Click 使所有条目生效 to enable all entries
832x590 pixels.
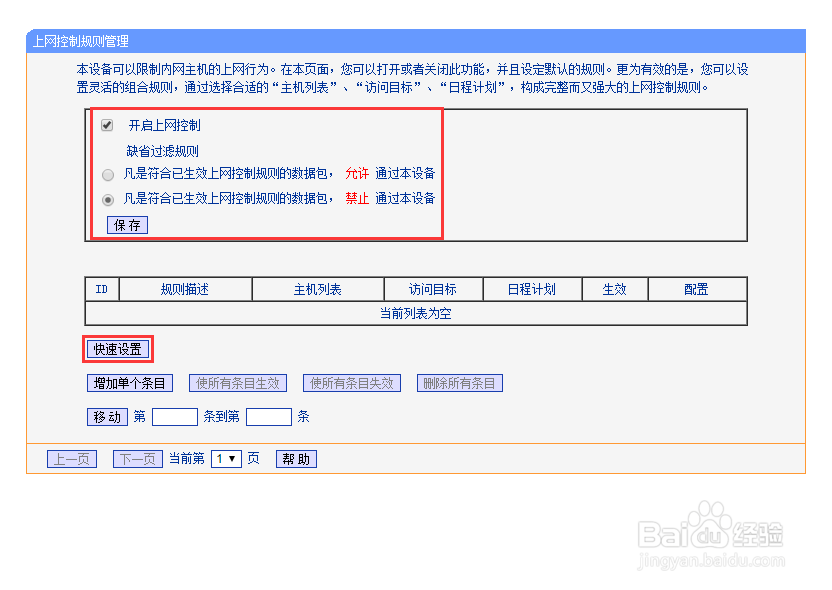[238, 382]
